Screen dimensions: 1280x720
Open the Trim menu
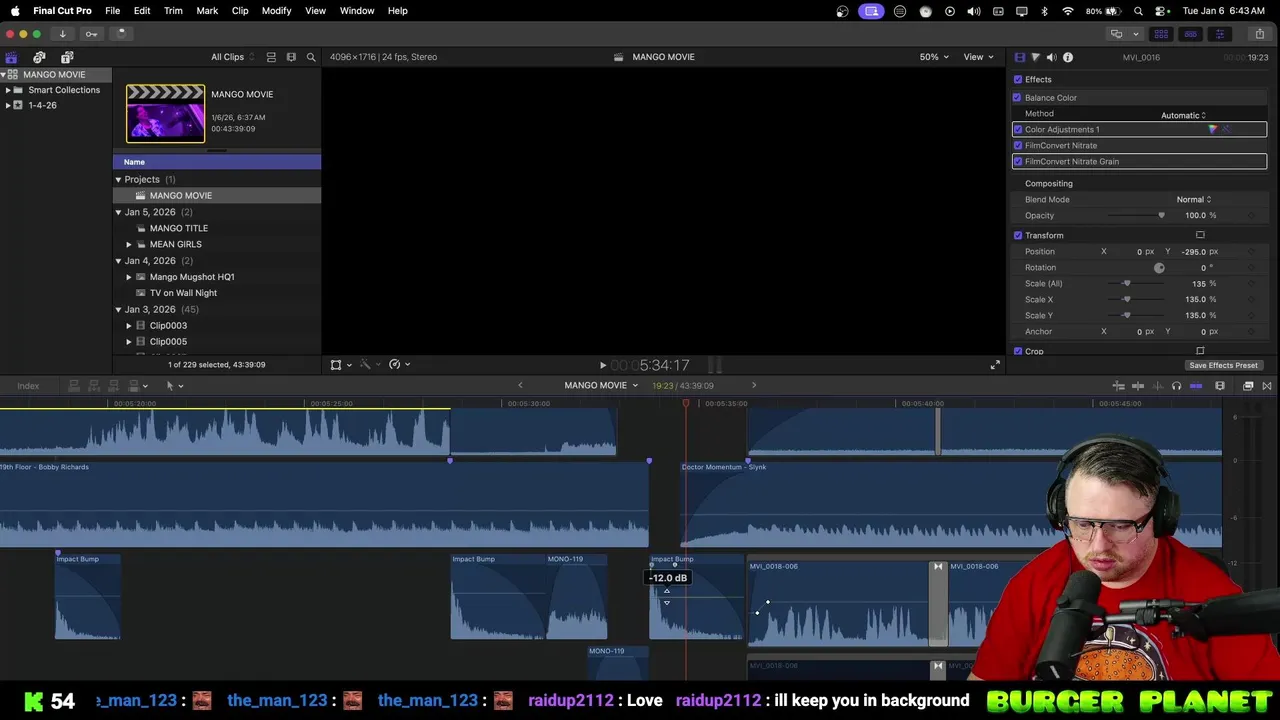click(173, 11)
